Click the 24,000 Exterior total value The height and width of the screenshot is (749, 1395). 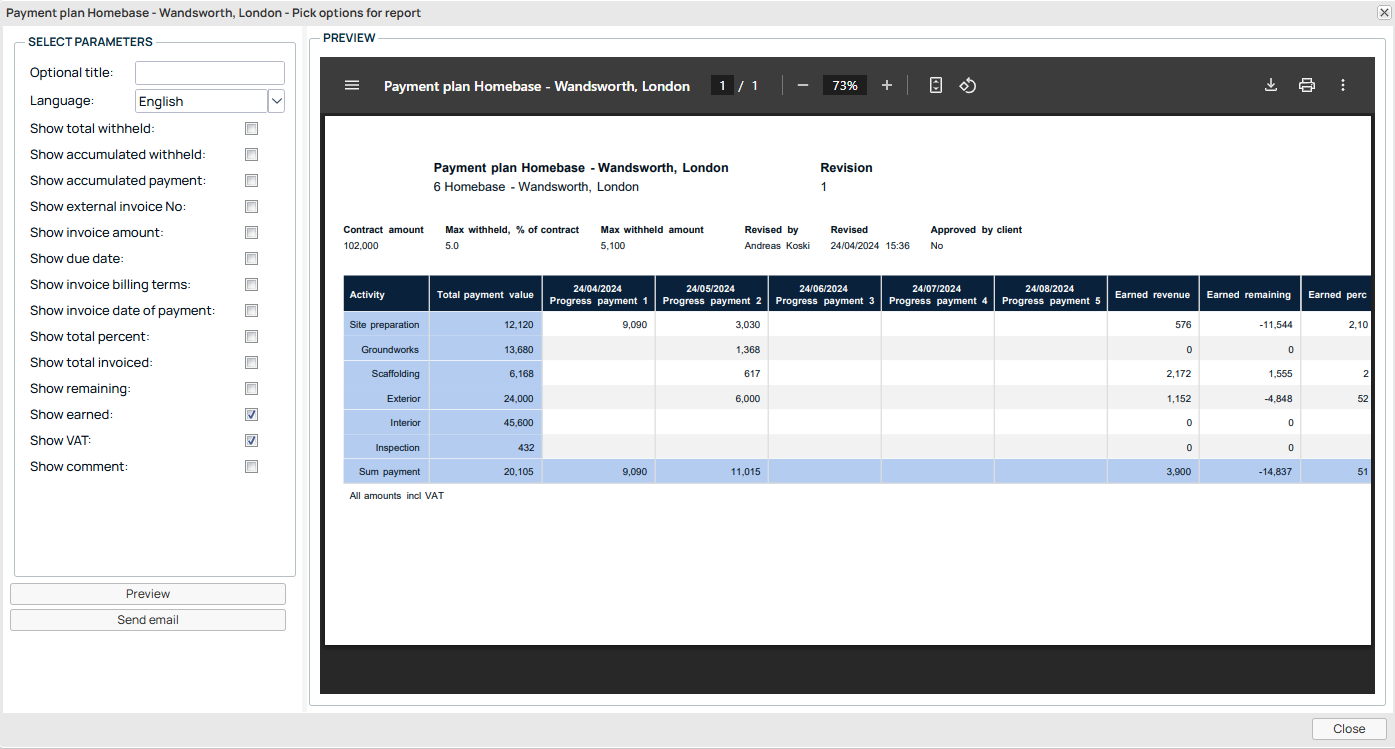(518, 398)
